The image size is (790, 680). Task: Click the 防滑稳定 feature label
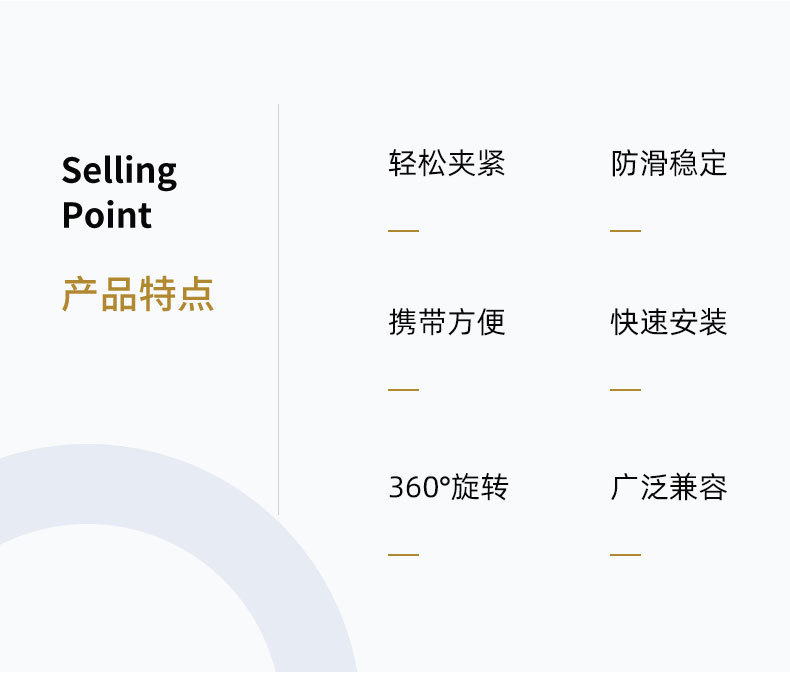(669, 164)
